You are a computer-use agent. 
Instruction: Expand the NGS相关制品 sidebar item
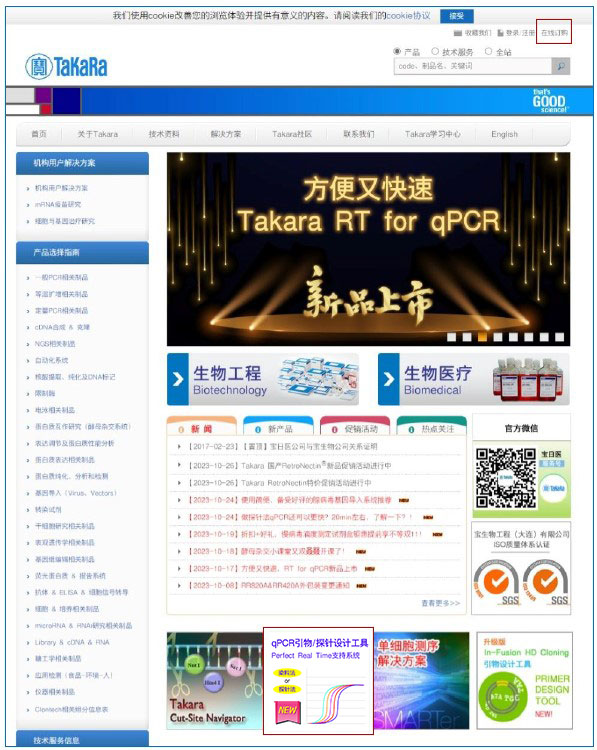pyautogui.click(x=55, y=344)
